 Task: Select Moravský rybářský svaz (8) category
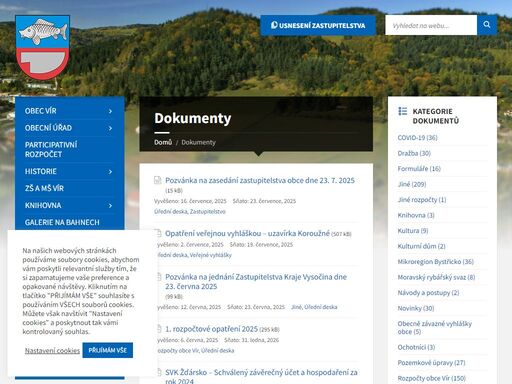[x=436, y=277]
